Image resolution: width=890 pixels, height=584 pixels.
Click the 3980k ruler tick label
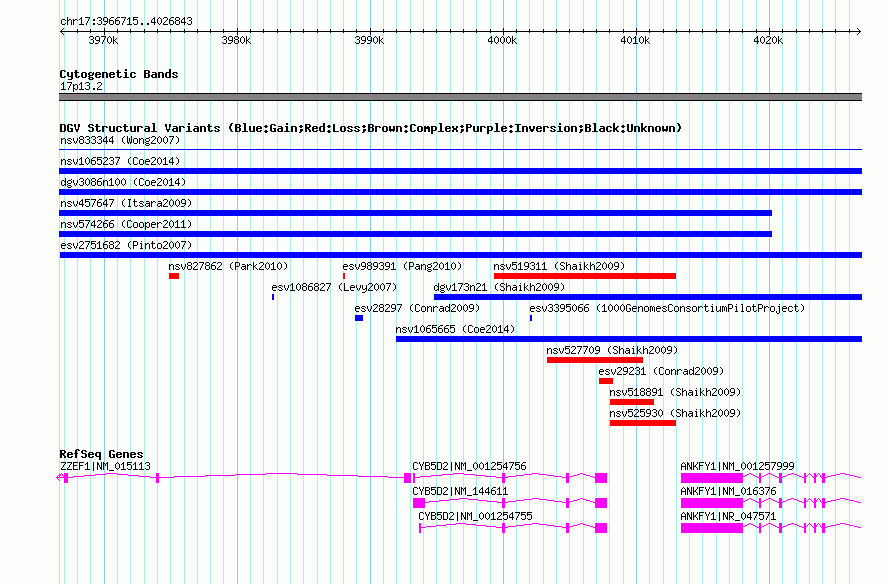point(236,40)
